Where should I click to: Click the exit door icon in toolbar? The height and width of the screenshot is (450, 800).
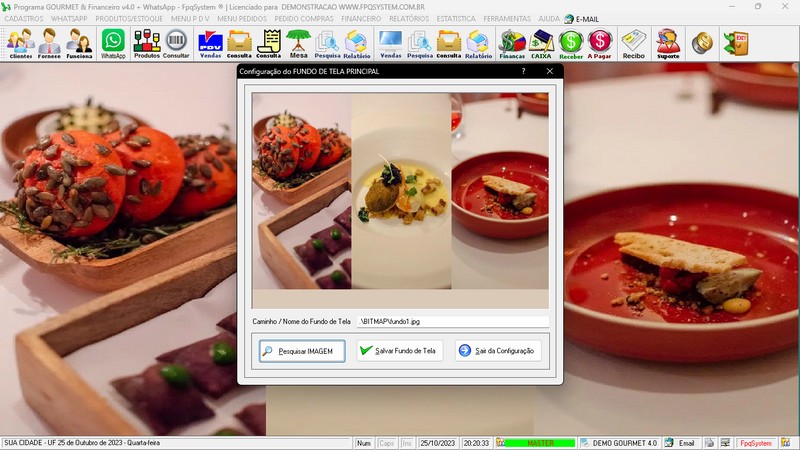click(736, 43)
